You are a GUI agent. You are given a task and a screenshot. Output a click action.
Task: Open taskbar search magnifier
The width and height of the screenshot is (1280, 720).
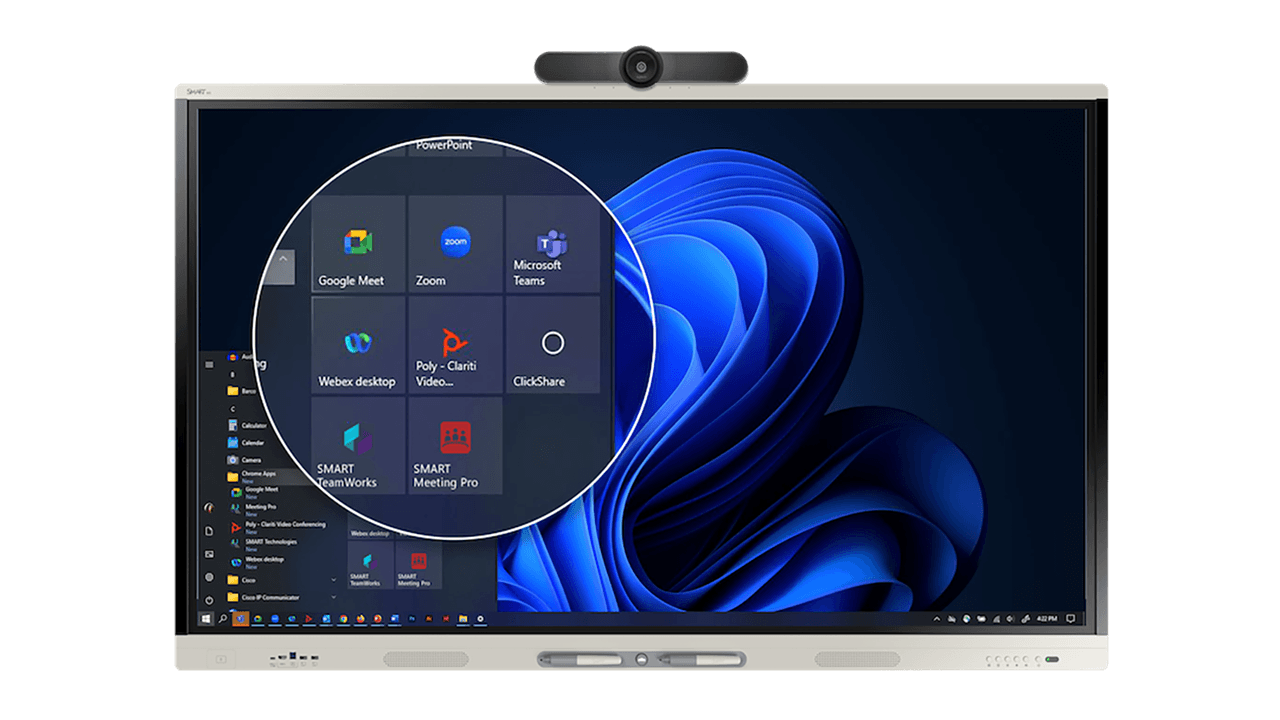[223, 619]
